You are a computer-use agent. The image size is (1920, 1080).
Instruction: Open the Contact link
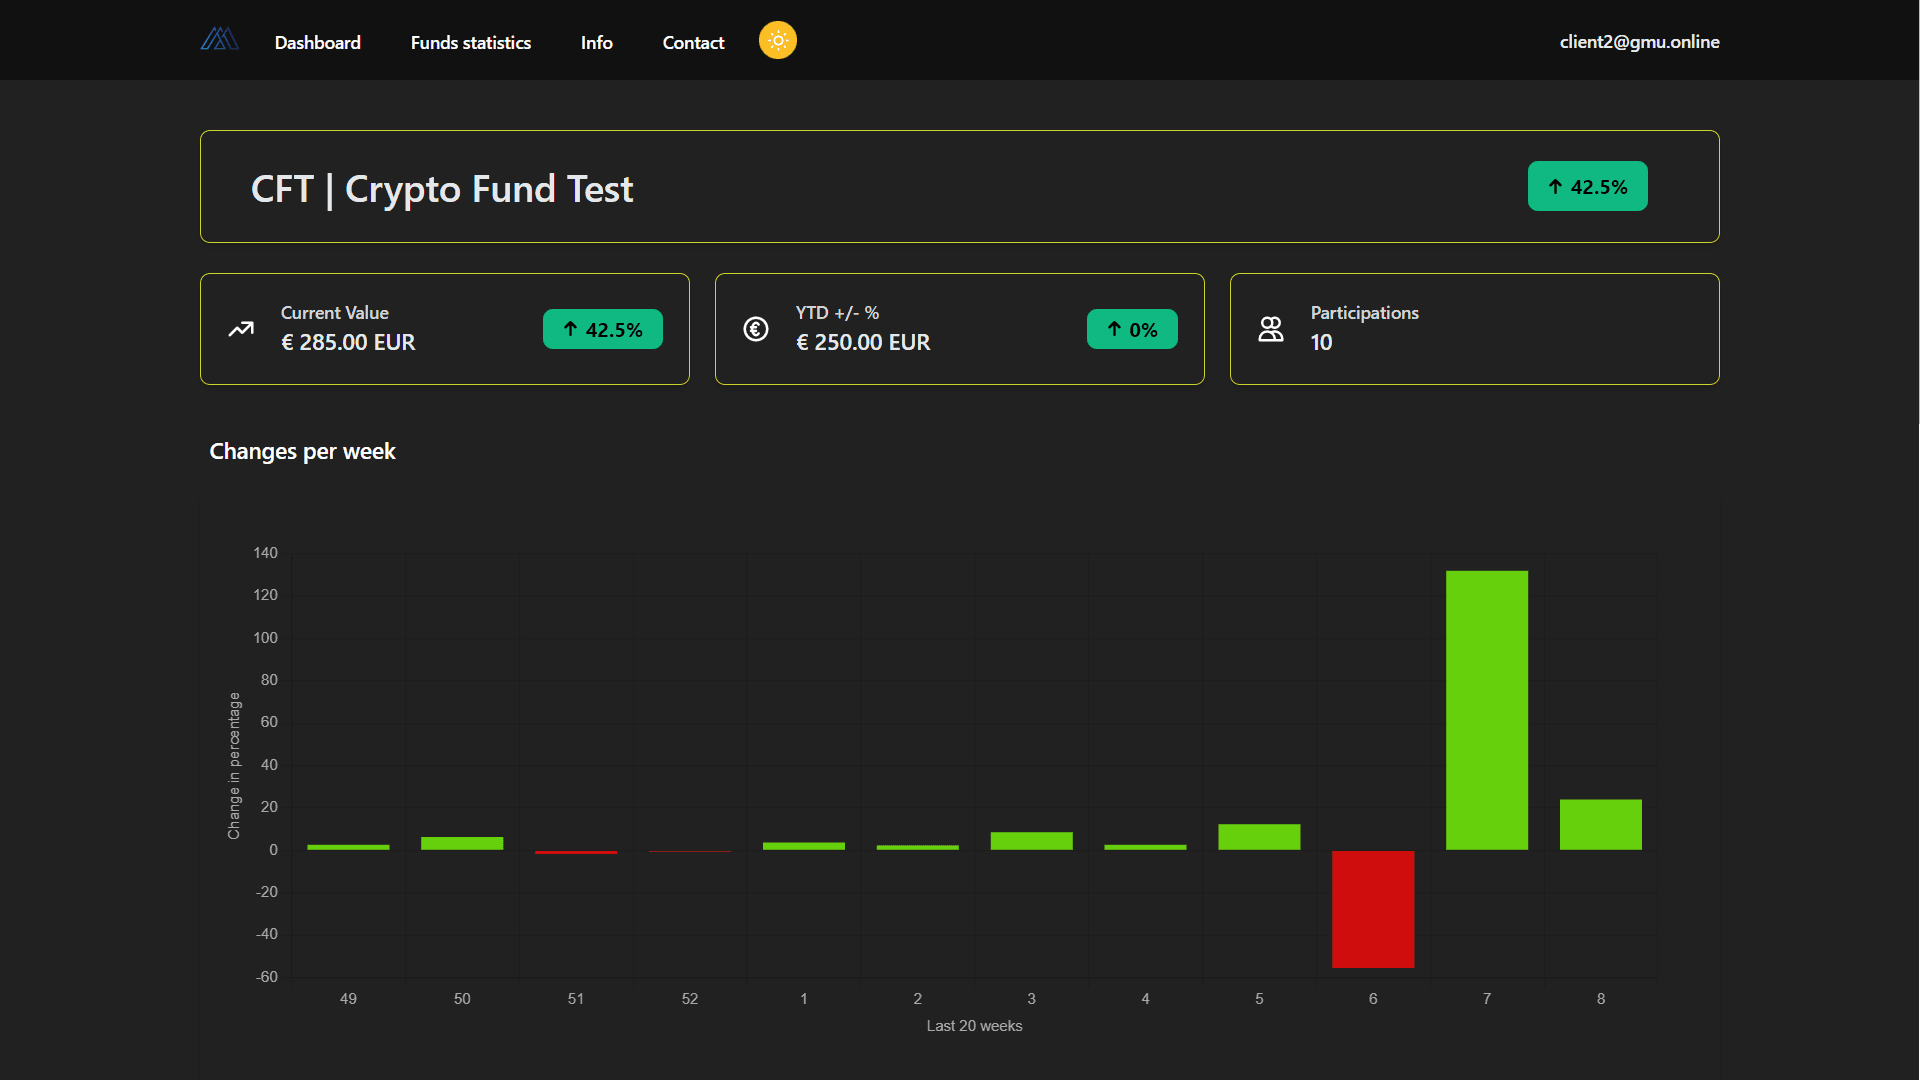[x=693, y=42]
